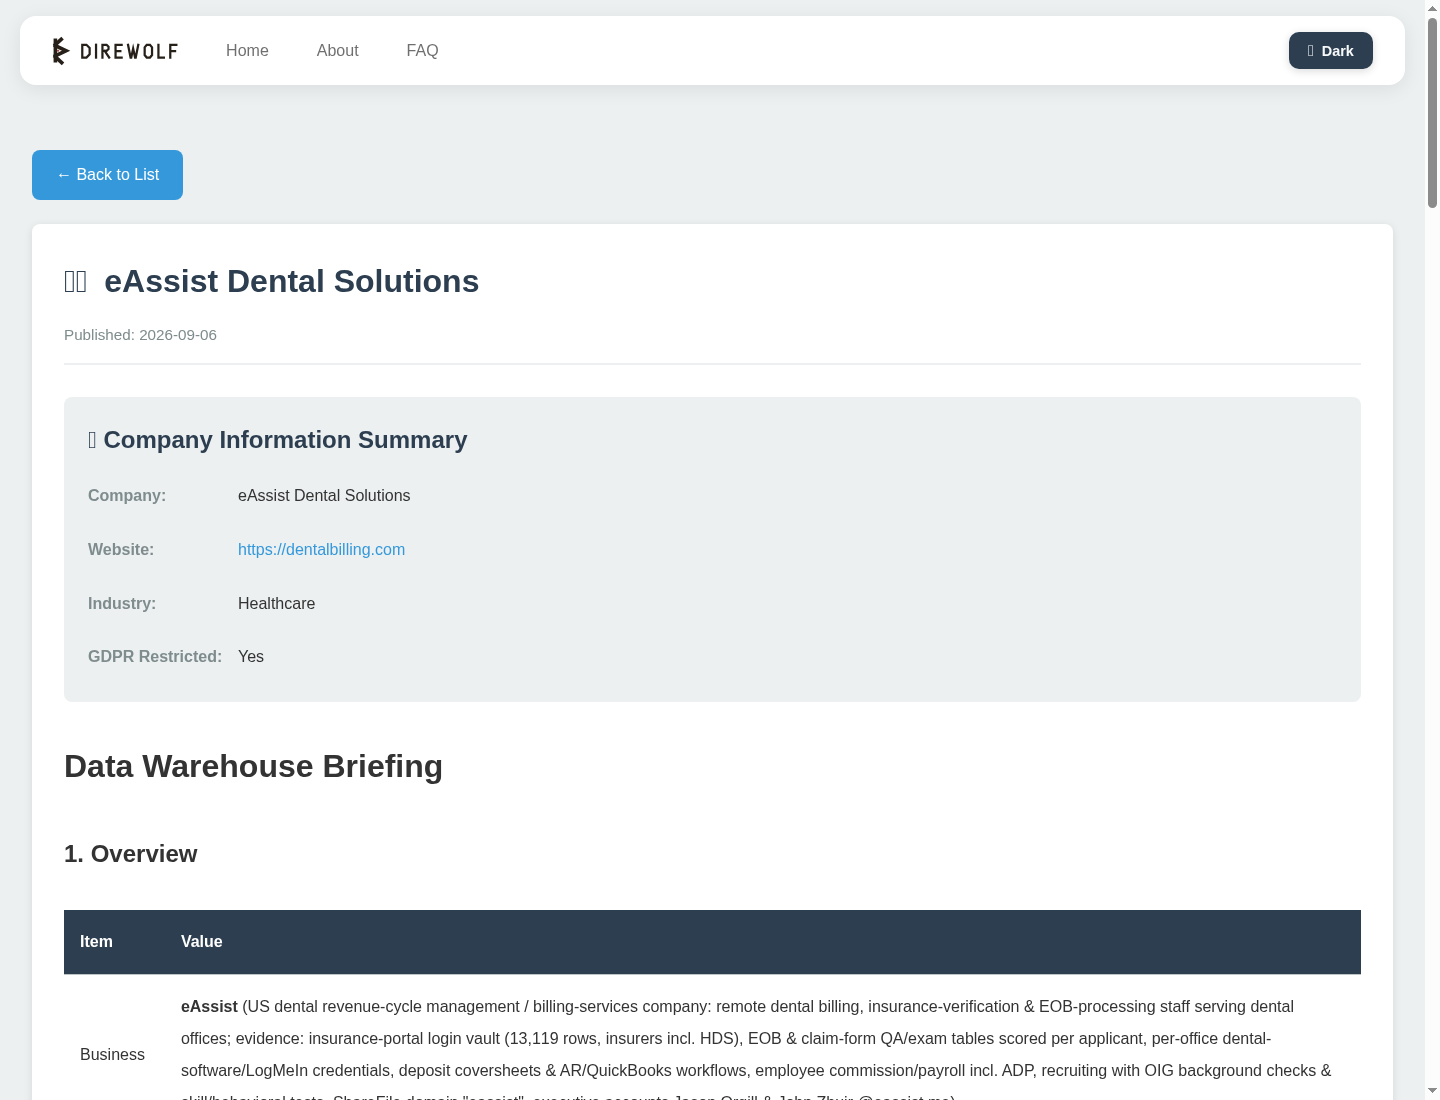Click the 1. Overview section heading
This screenshot has width=1440, height=1100.
tap(130, 854)
